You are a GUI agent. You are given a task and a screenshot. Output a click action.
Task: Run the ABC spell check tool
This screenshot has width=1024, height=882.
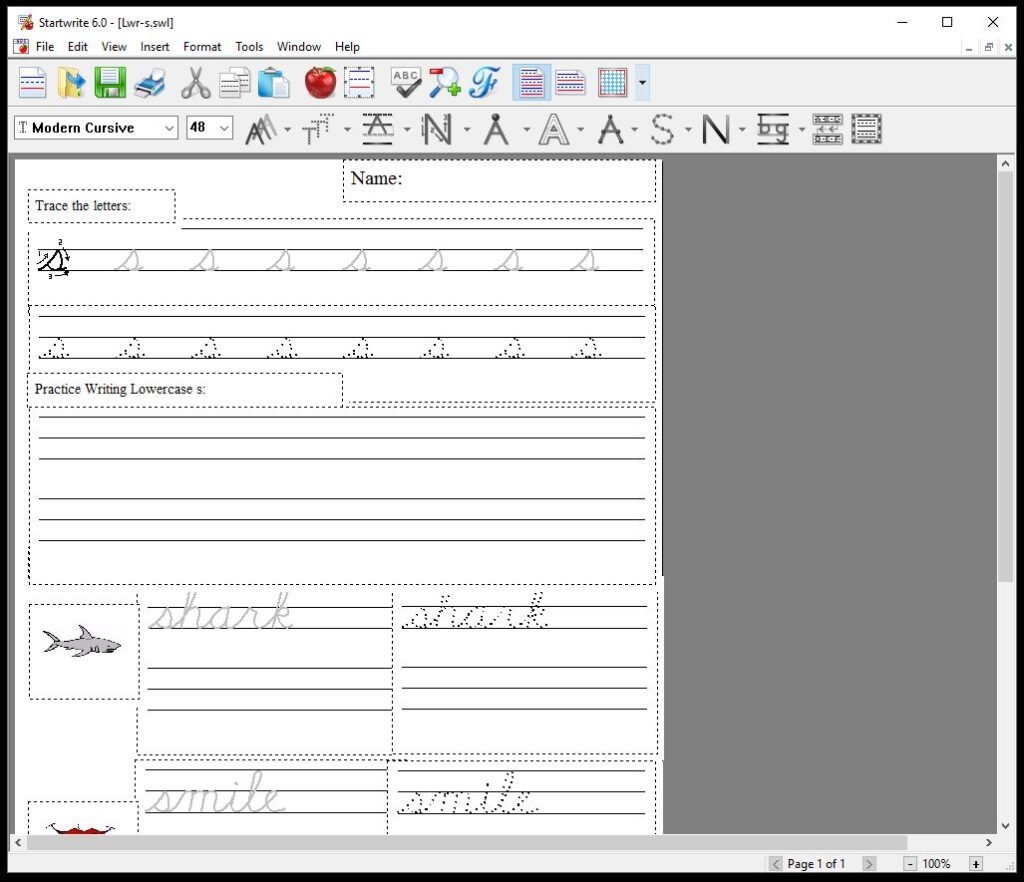[406, 82]
